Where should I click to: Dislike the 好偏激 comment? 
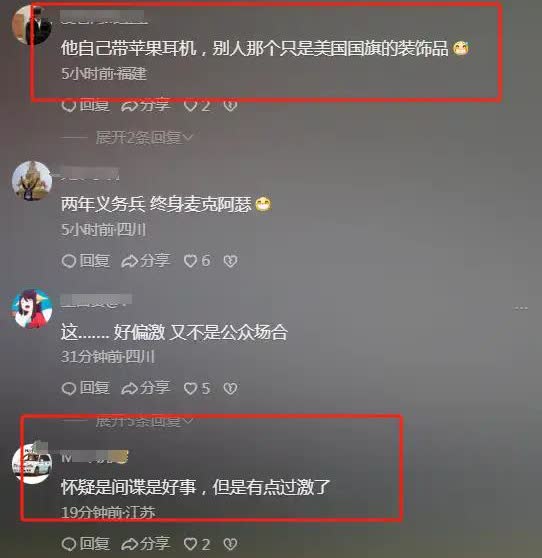[230, 388]
